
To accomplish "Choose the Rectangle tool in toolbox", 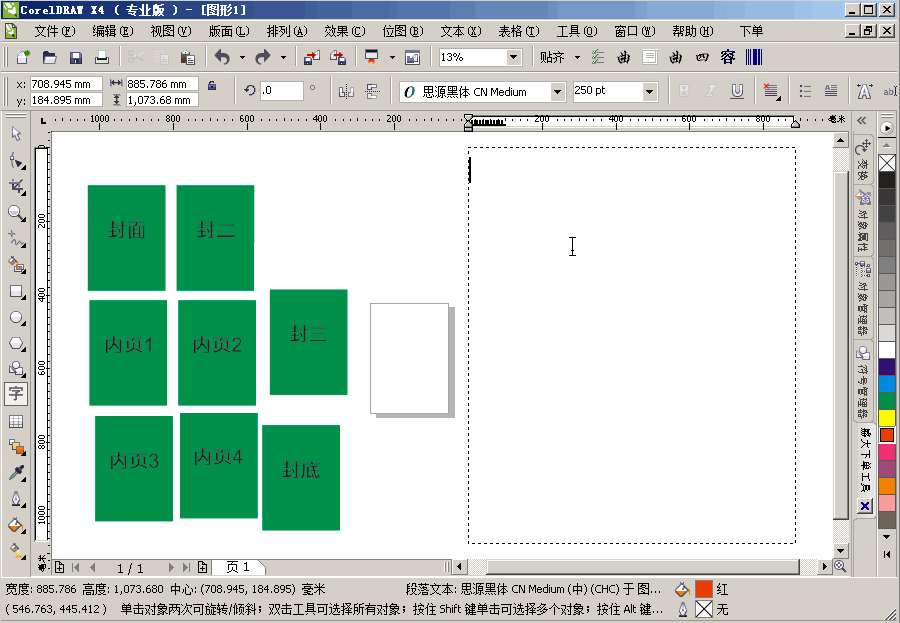I will click(16, 292).
